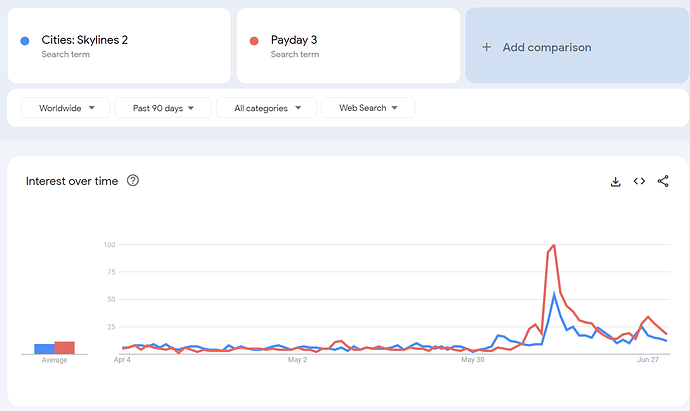Image resolution: width=690 pixels, height=411 pixels.
Task: Share the interest over time chart
Action: [x=663, y=181]
